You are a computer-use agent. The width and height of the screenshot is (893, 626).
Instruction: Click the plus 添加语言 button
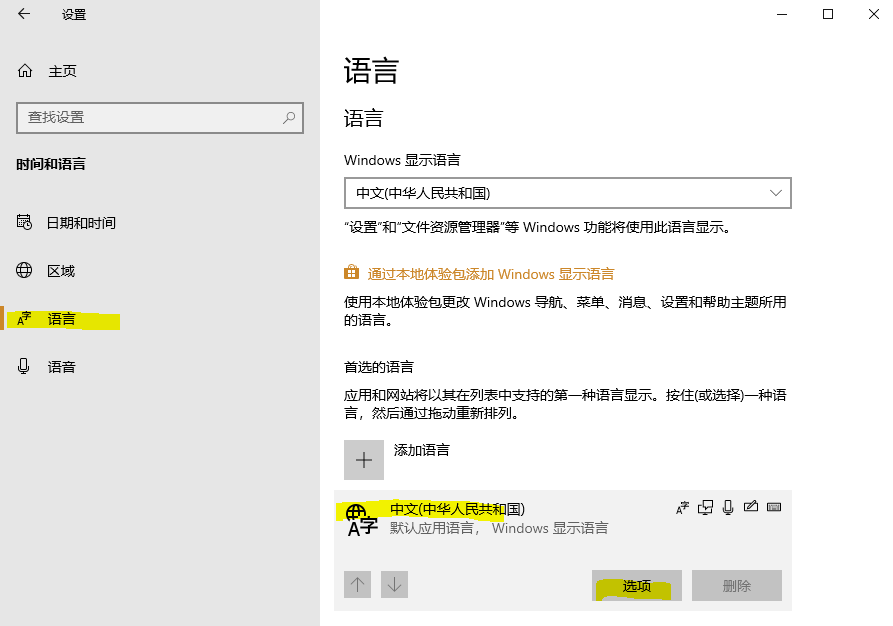point(364,460)
